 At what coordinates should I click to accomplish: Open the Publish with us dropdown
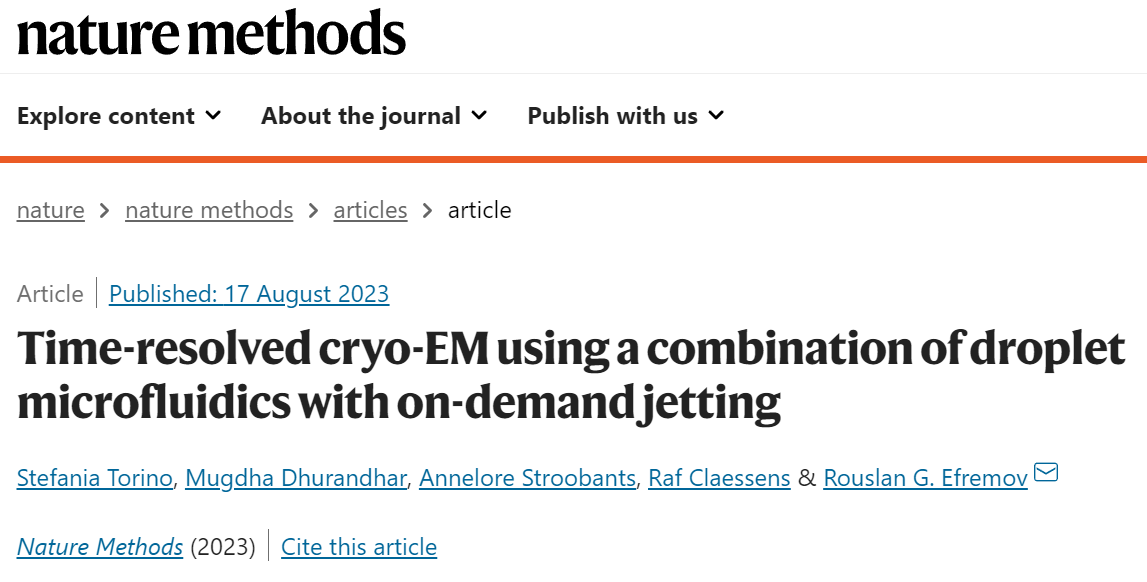(625, 116)
